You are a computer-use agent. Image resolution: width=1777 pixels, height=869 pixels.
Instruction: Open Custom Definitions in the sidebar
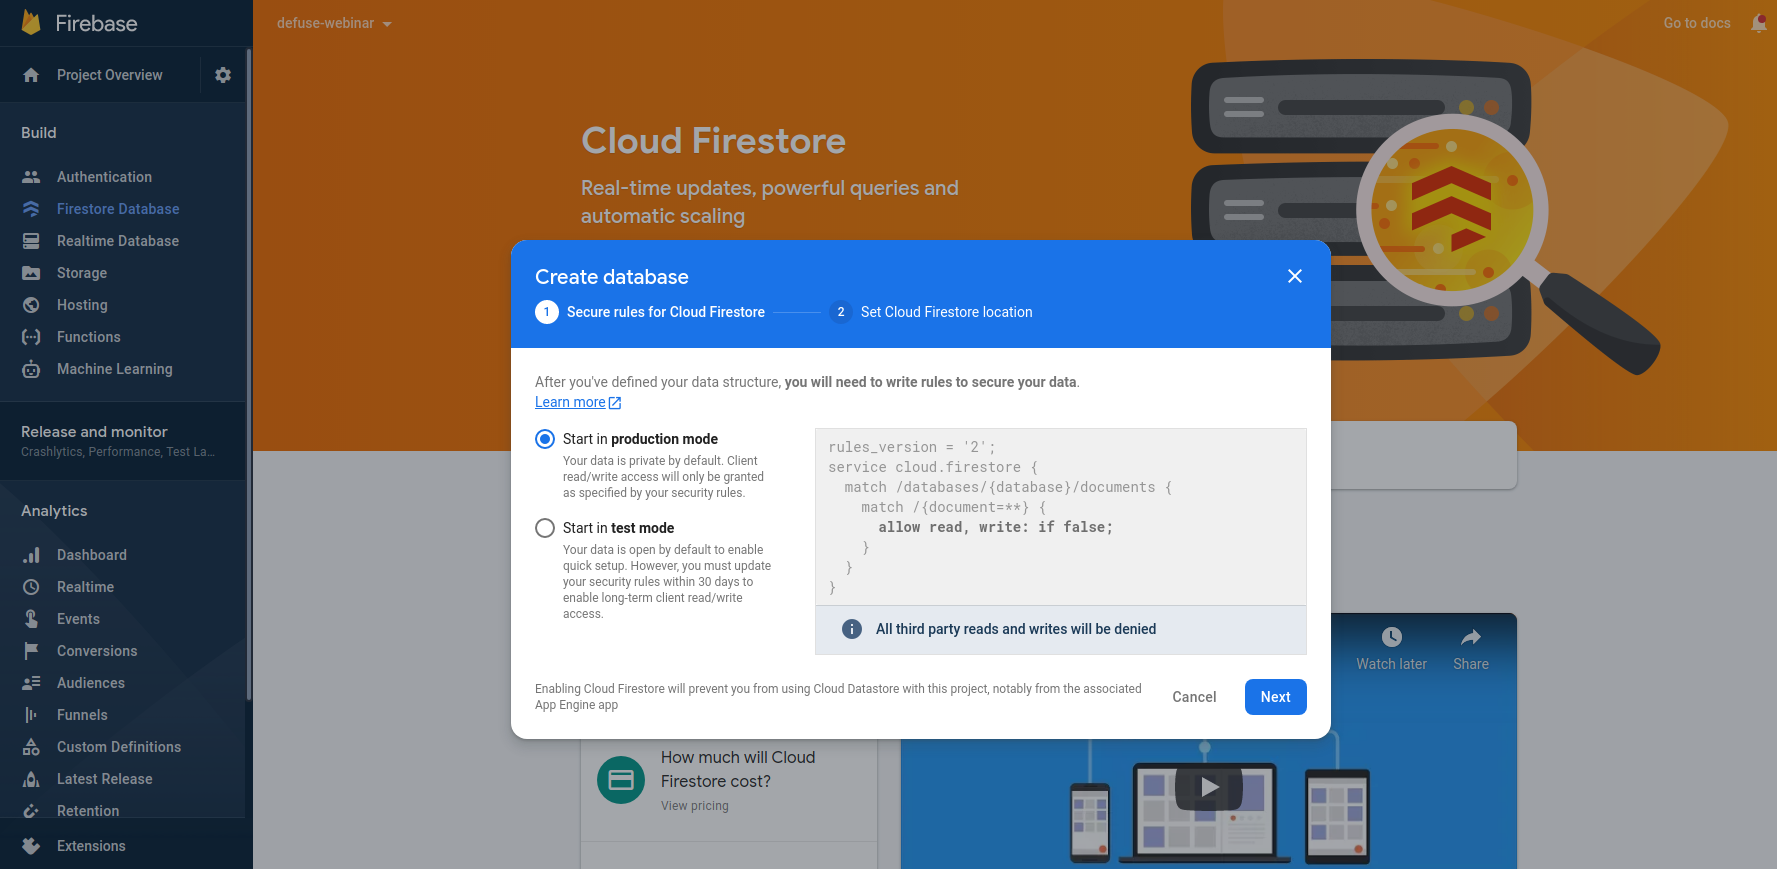tap(119, 747)
